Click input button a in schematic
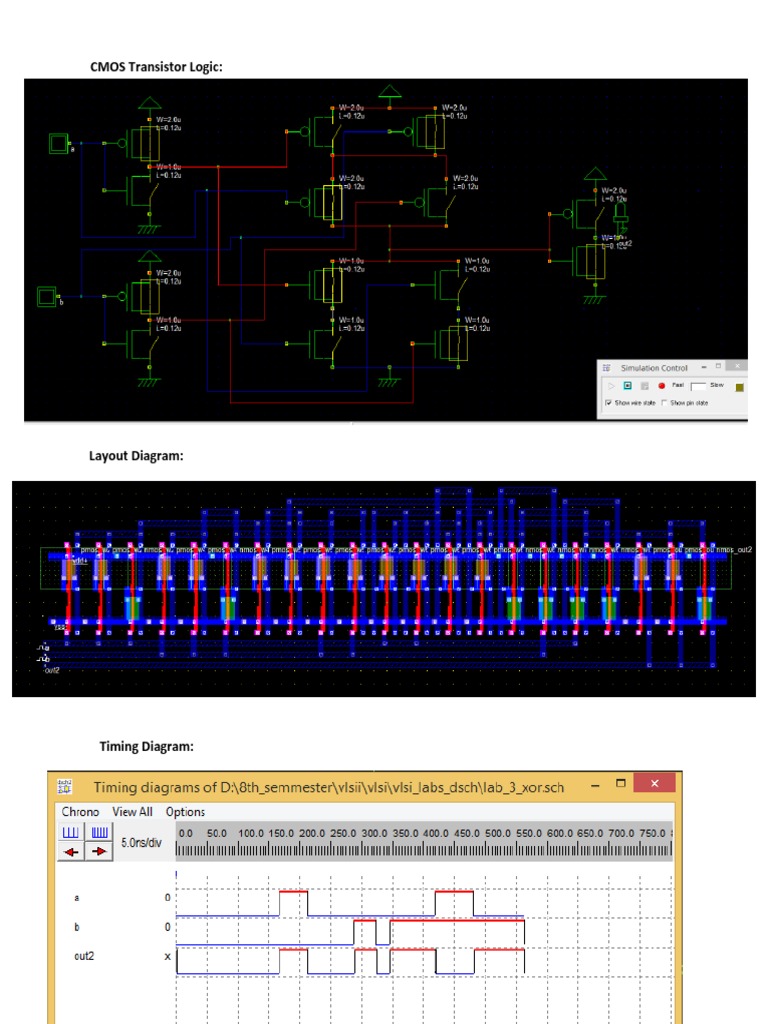This screenshot has width=768, height=1024. coord(59,143)
